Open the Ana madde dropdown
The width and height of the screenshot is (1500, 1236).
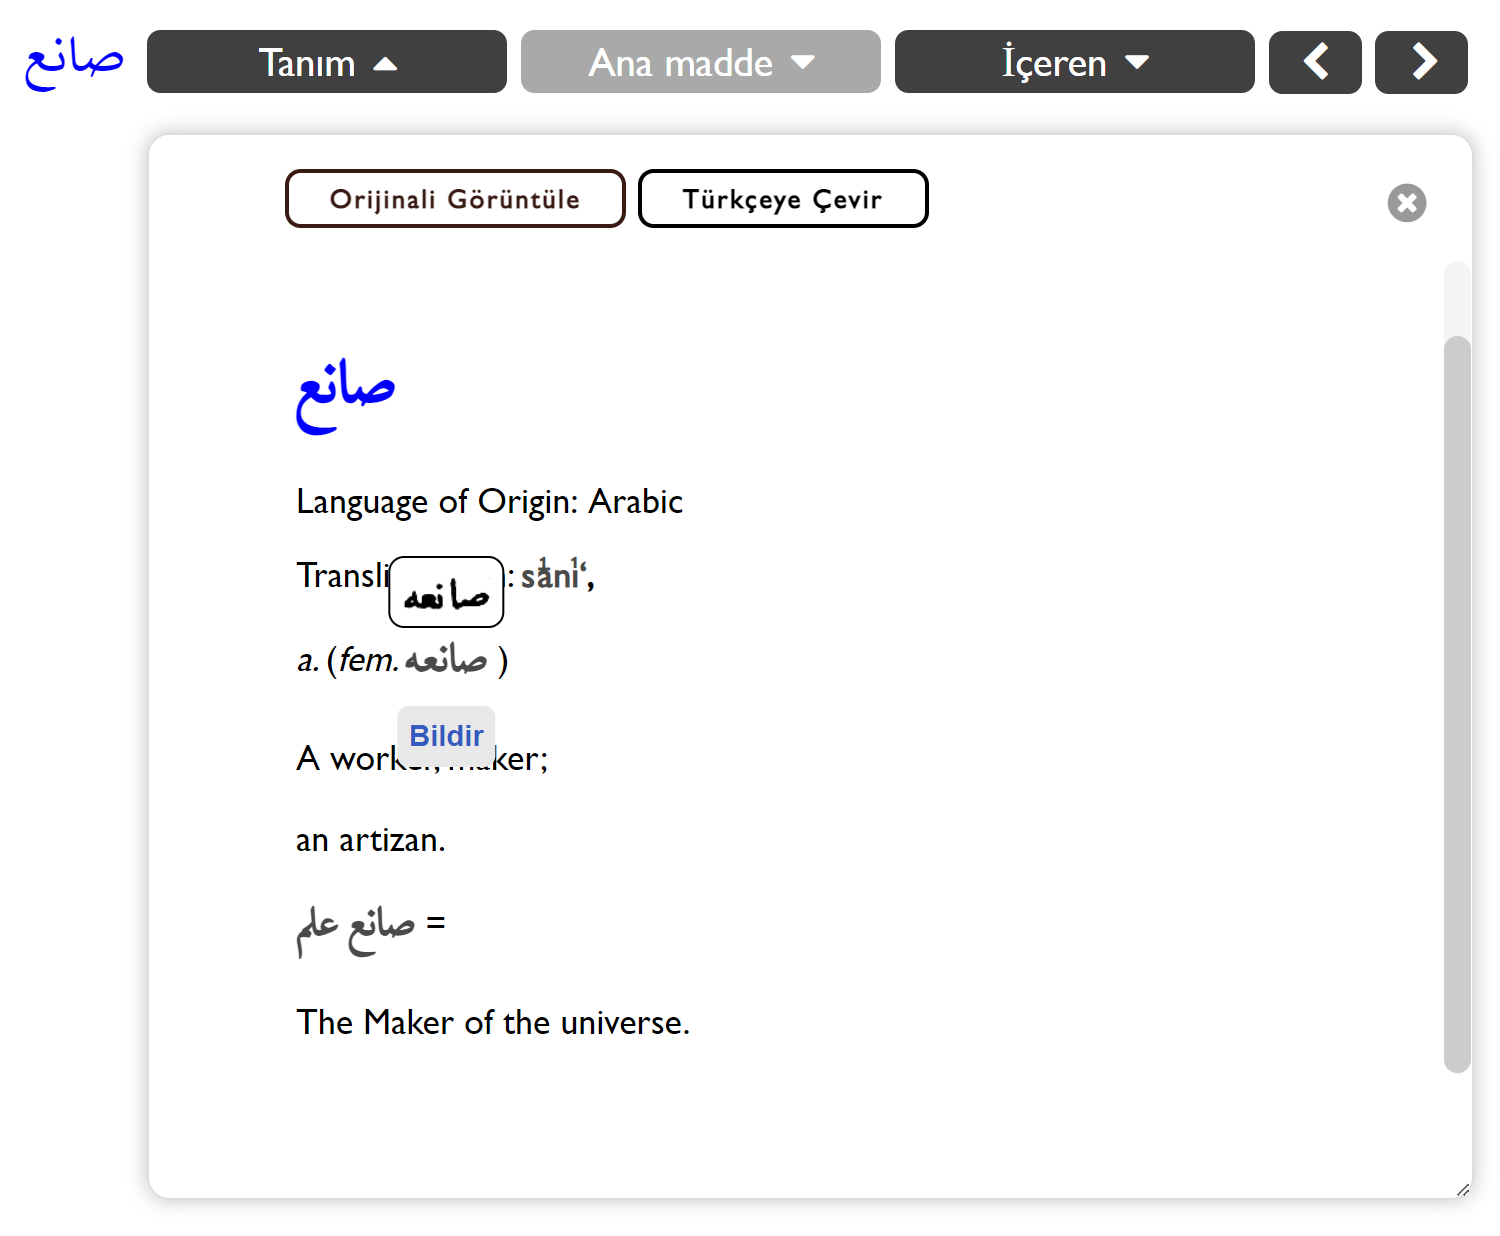pyautogui.click(x=700, y=62)
